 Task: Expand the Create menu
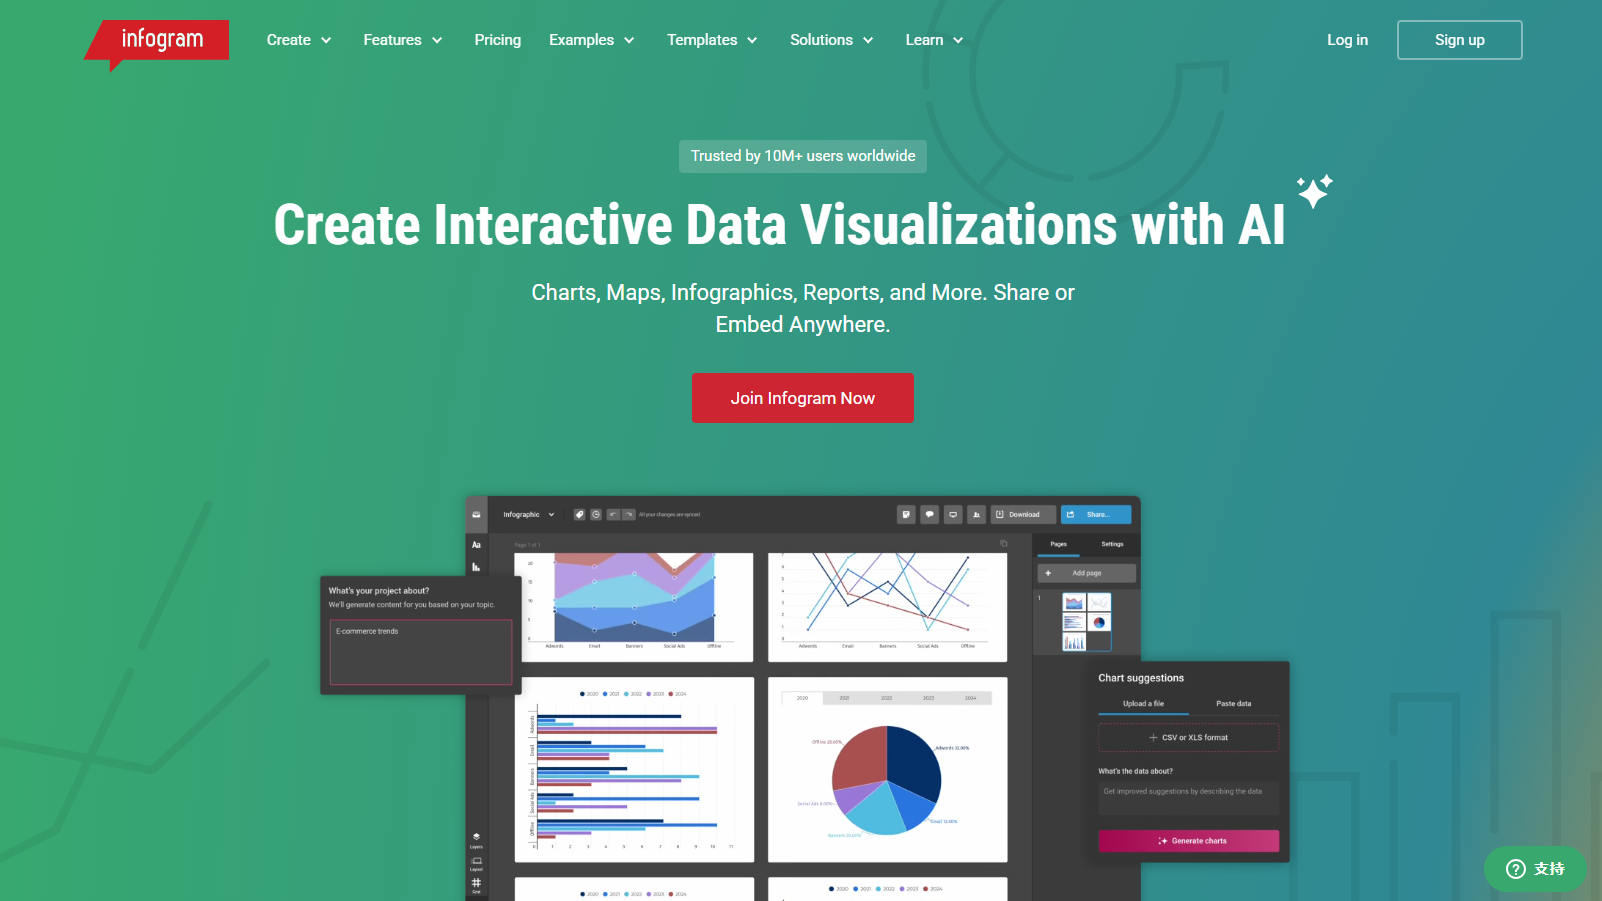[299, 40]
